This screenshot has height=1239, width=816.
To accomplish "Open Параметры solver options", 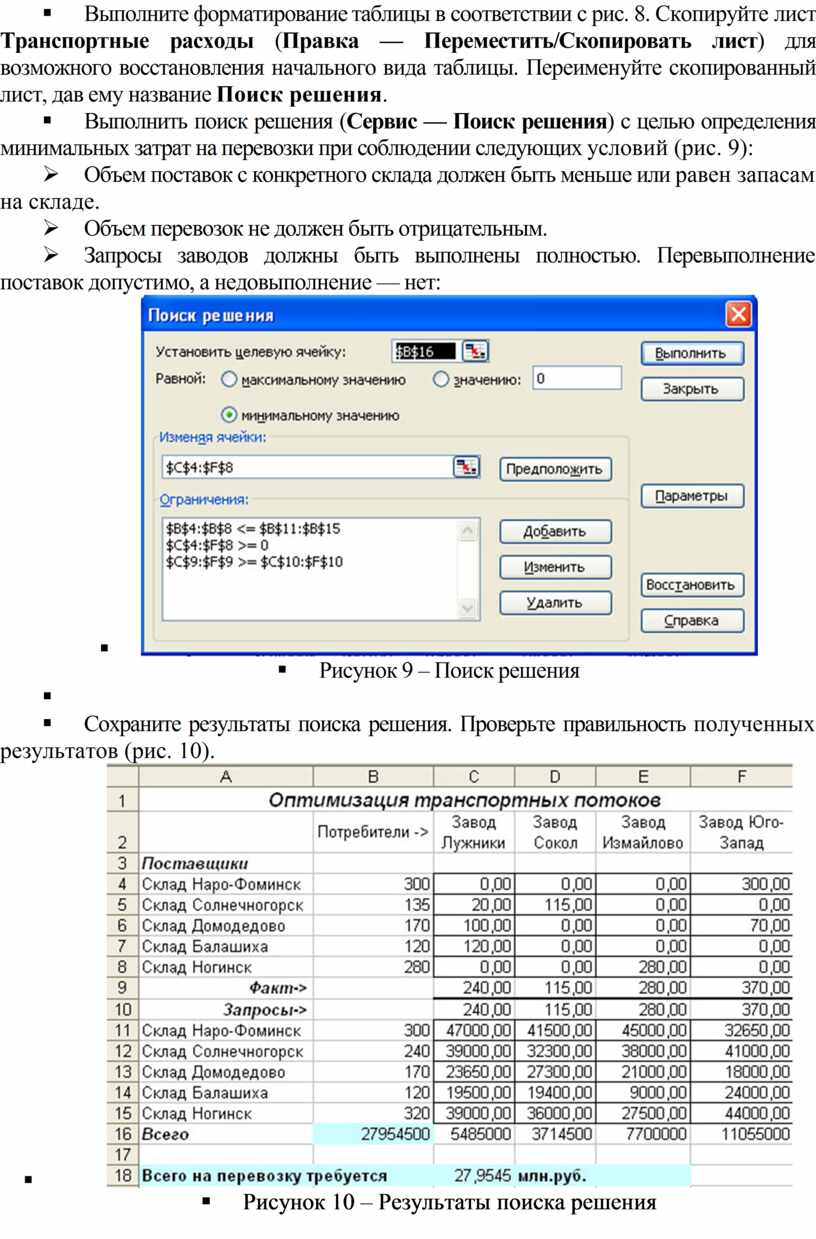I will (x=692, y=496).
